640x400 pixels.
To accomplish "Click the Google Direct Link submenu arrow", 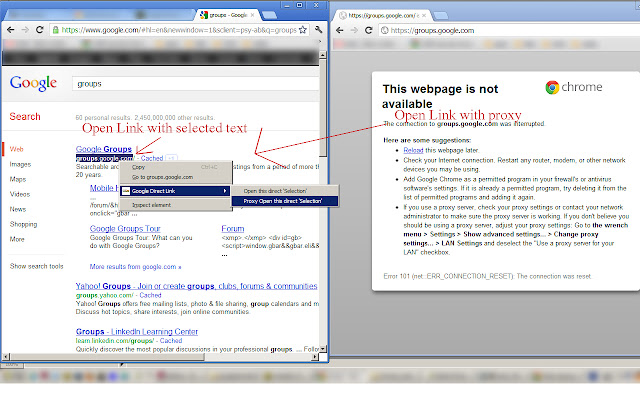I will 225,191.
